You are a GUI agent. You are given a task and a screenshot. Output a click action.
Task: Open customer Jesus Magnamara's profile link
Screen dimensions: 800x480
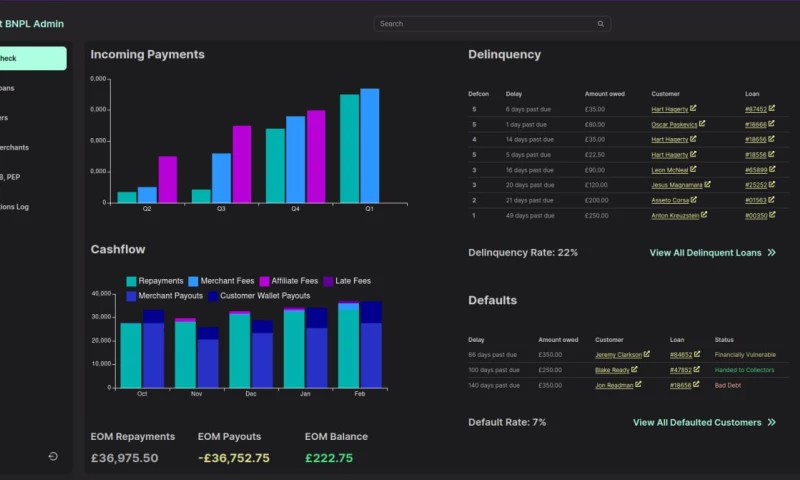click(x=676, y=185)
